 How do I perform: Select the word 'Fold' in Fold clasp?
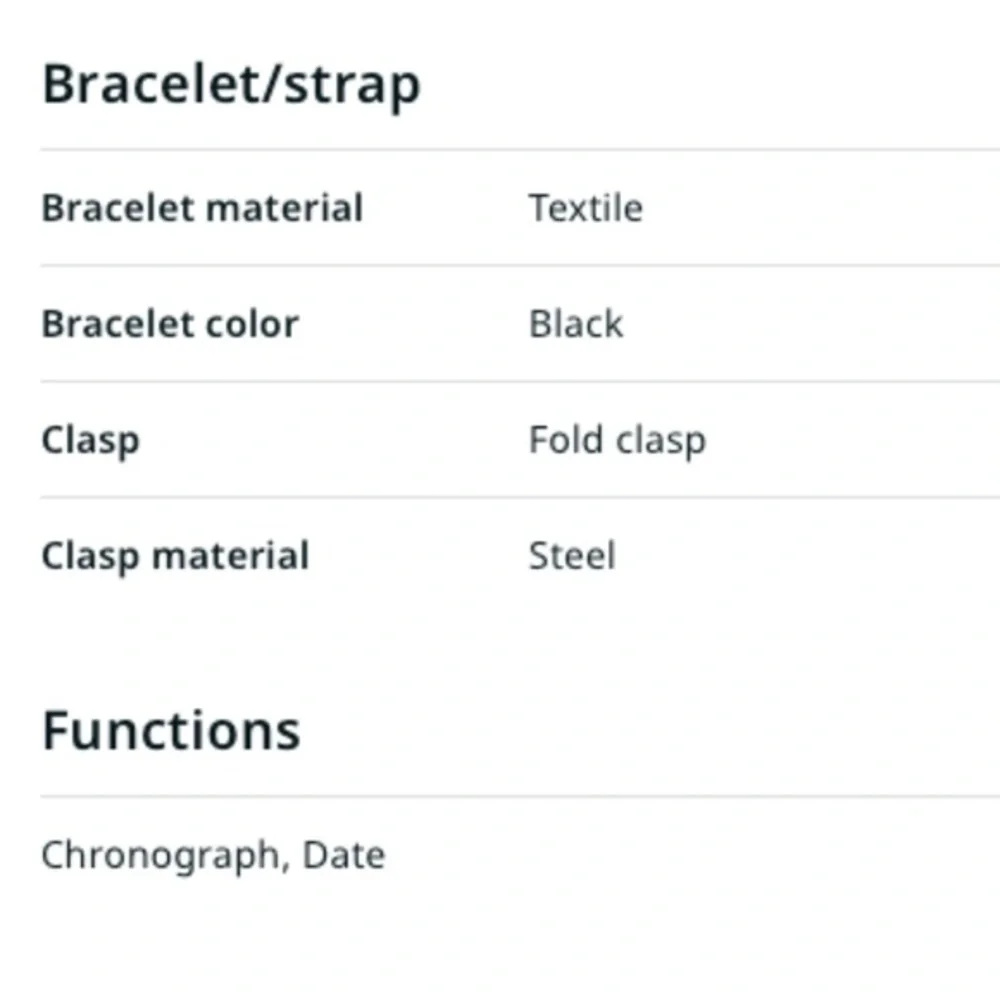[566, 439]
